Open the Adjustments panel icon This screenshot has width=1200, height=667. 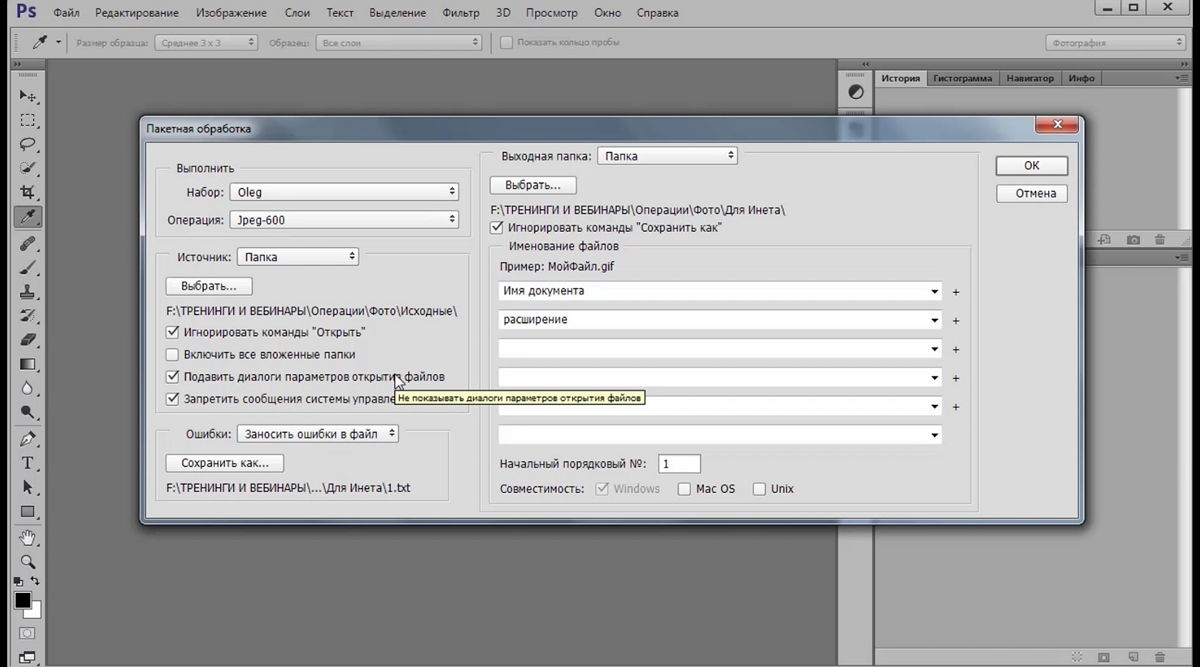tap(856, 92)
